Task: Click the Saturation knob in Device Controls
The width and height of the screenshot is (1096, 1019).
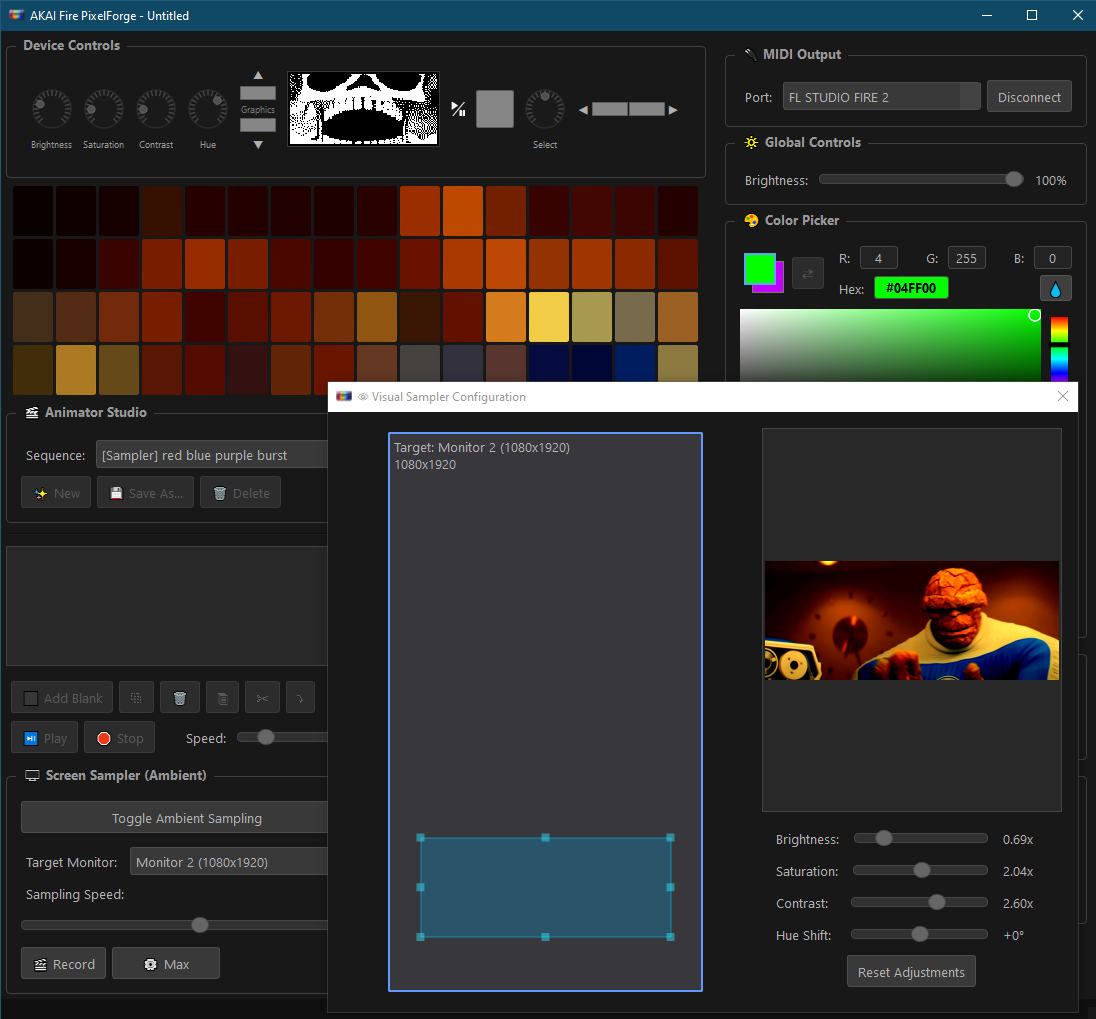Action: 103,109
